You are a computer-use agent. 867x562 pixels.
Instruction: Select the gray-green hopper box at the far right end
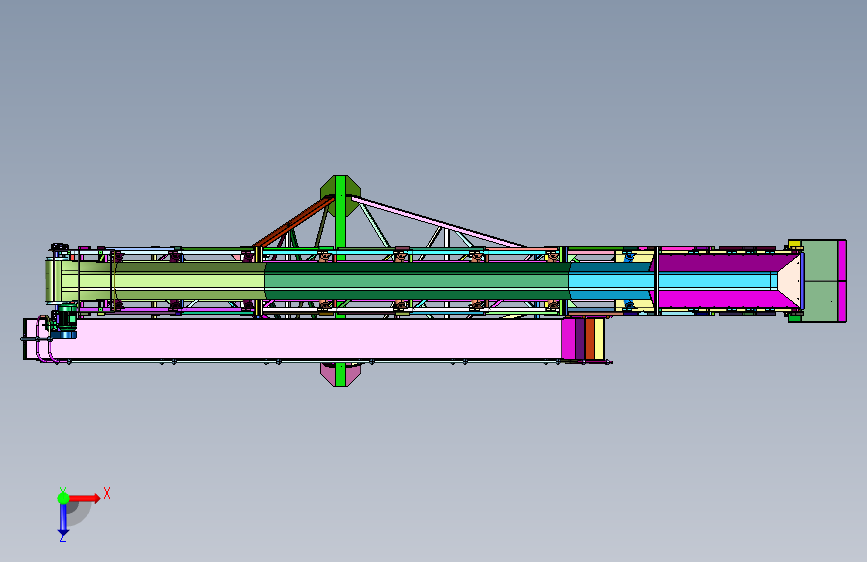(821, 280)
